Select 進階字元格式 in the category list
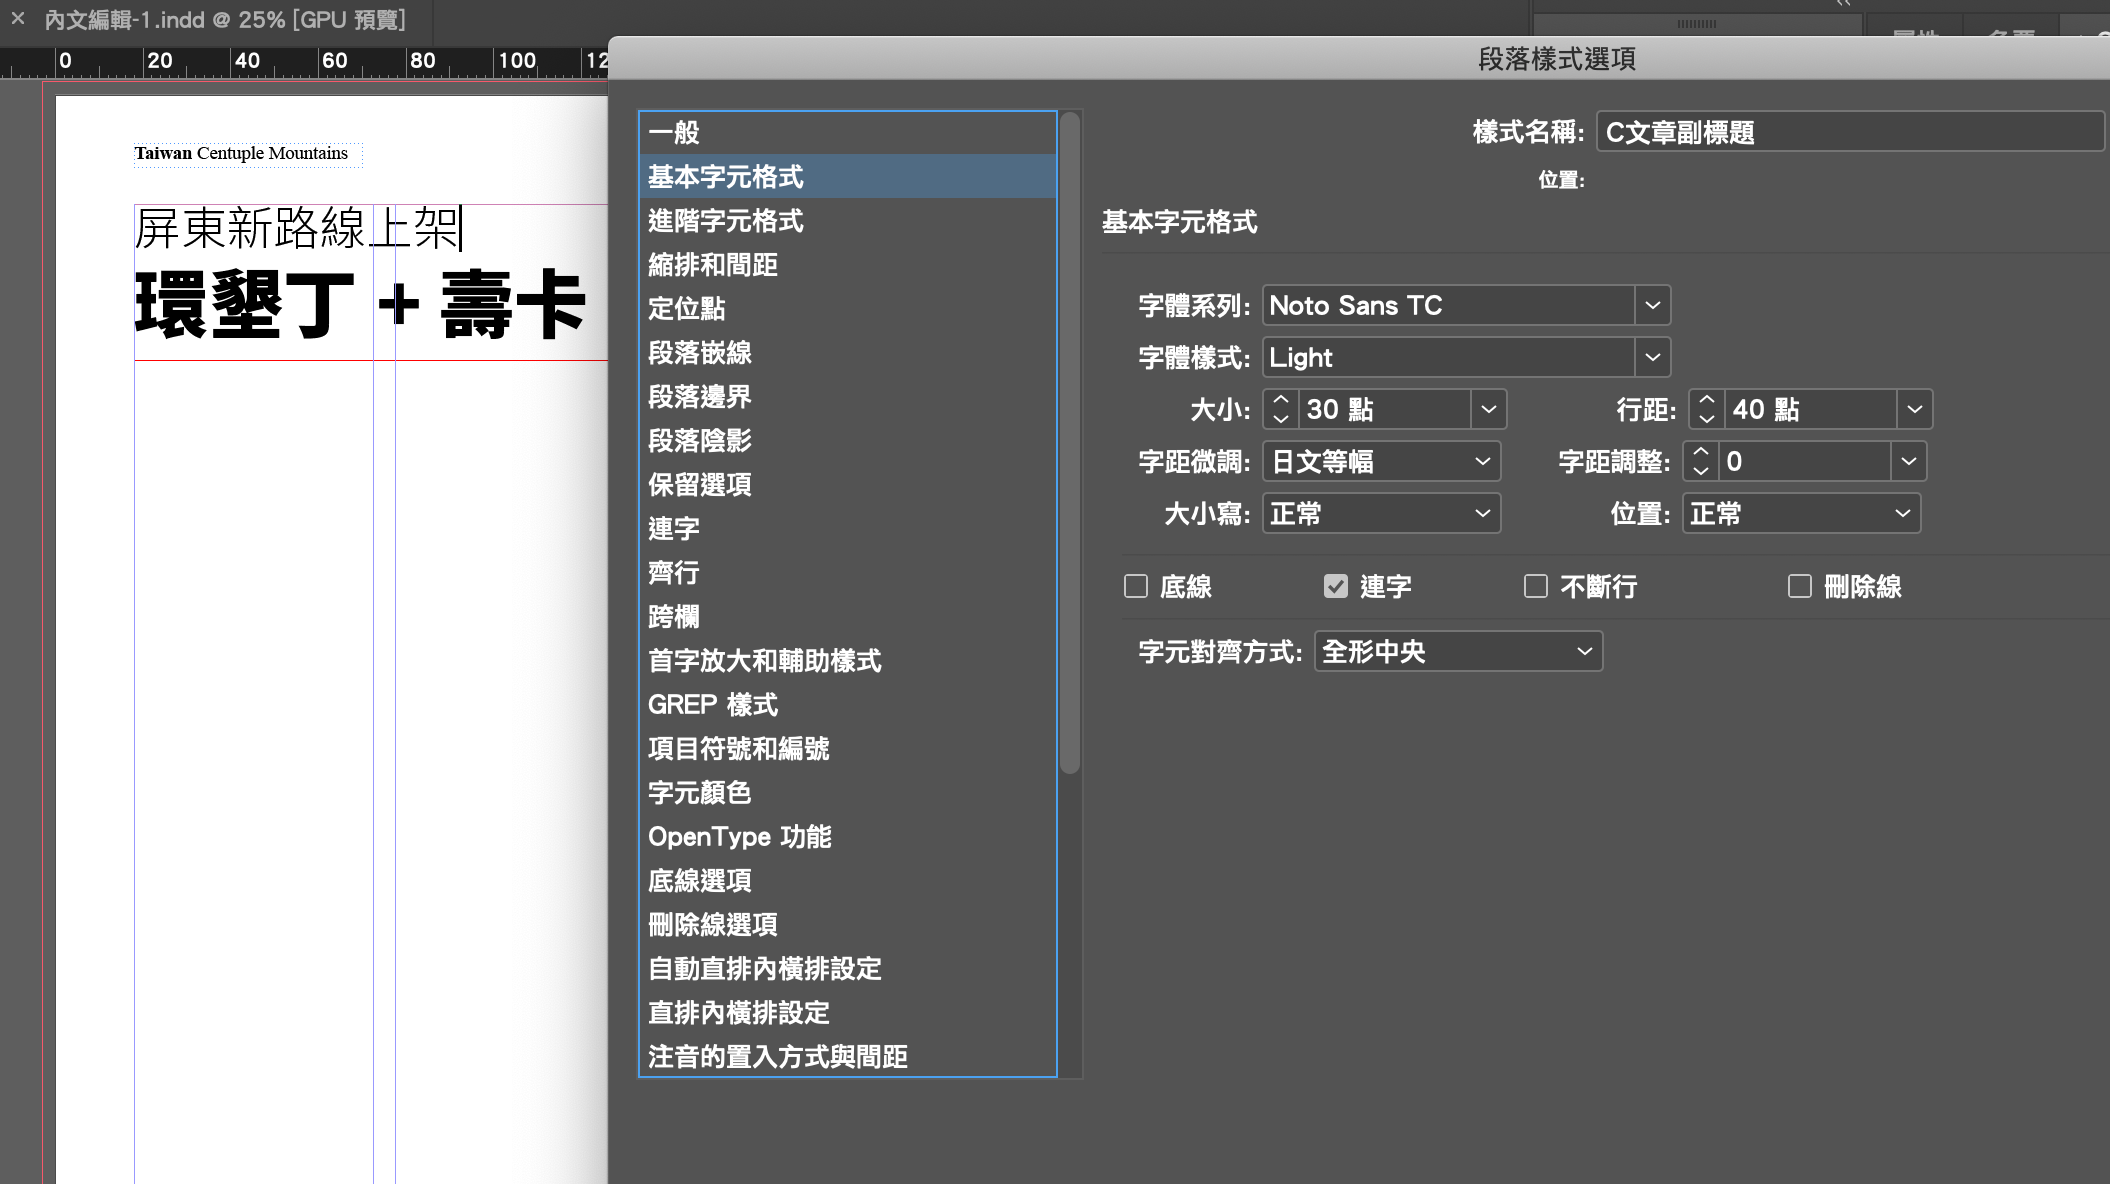This screenshot has width=2110, height=1184. [x=726, y=221]
